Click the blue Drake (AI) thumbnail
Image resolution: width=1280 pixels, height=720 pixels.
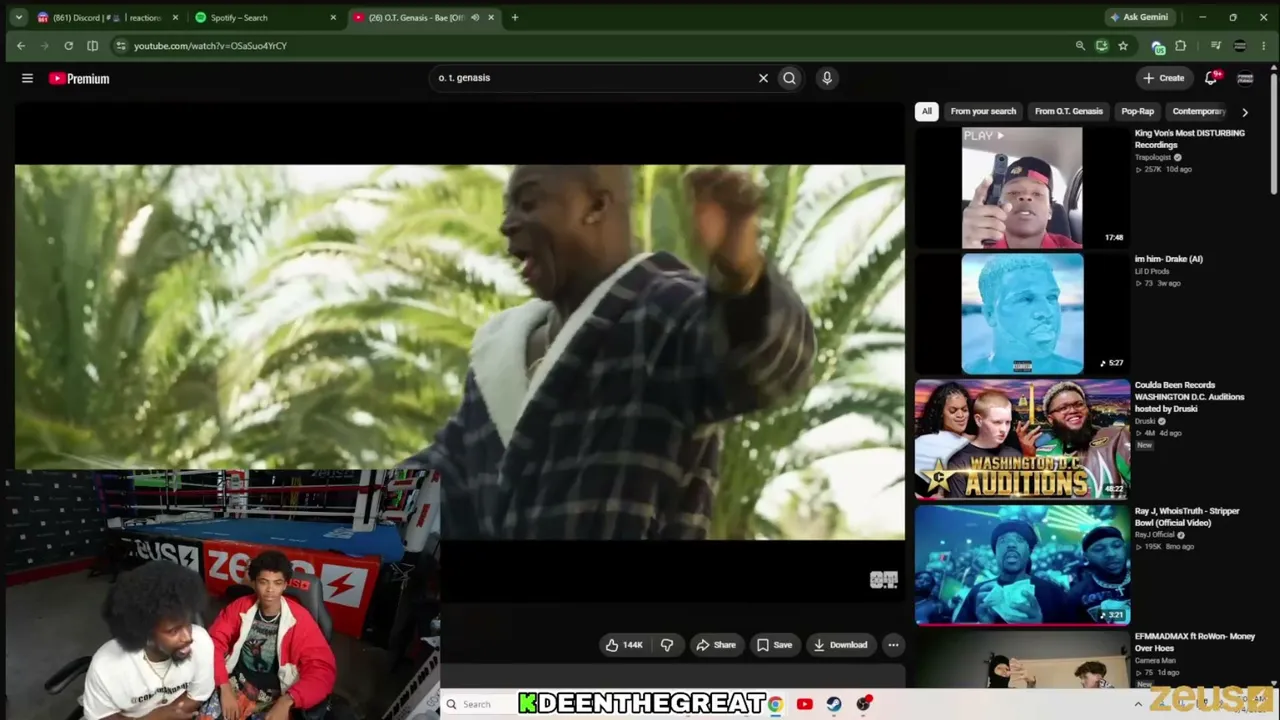1022,313
